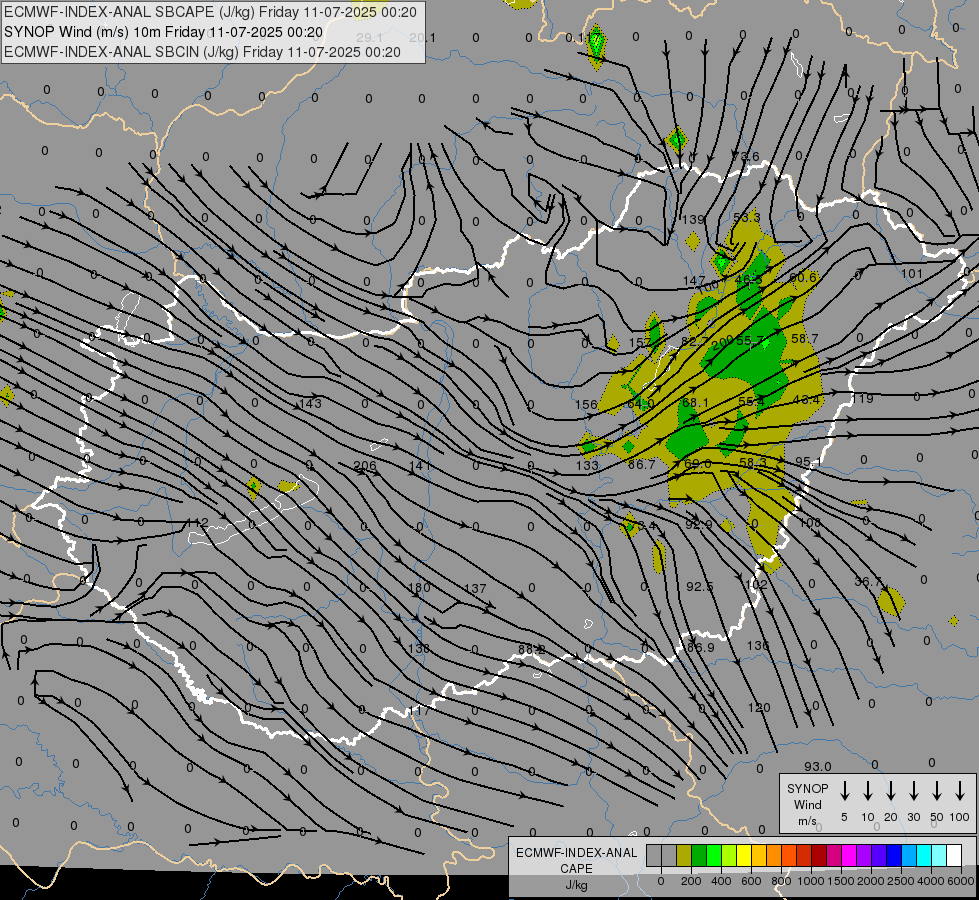The width and height of the screenshot is (979, 900).
Task: Click the map value 206
Action: pos(365,465)
